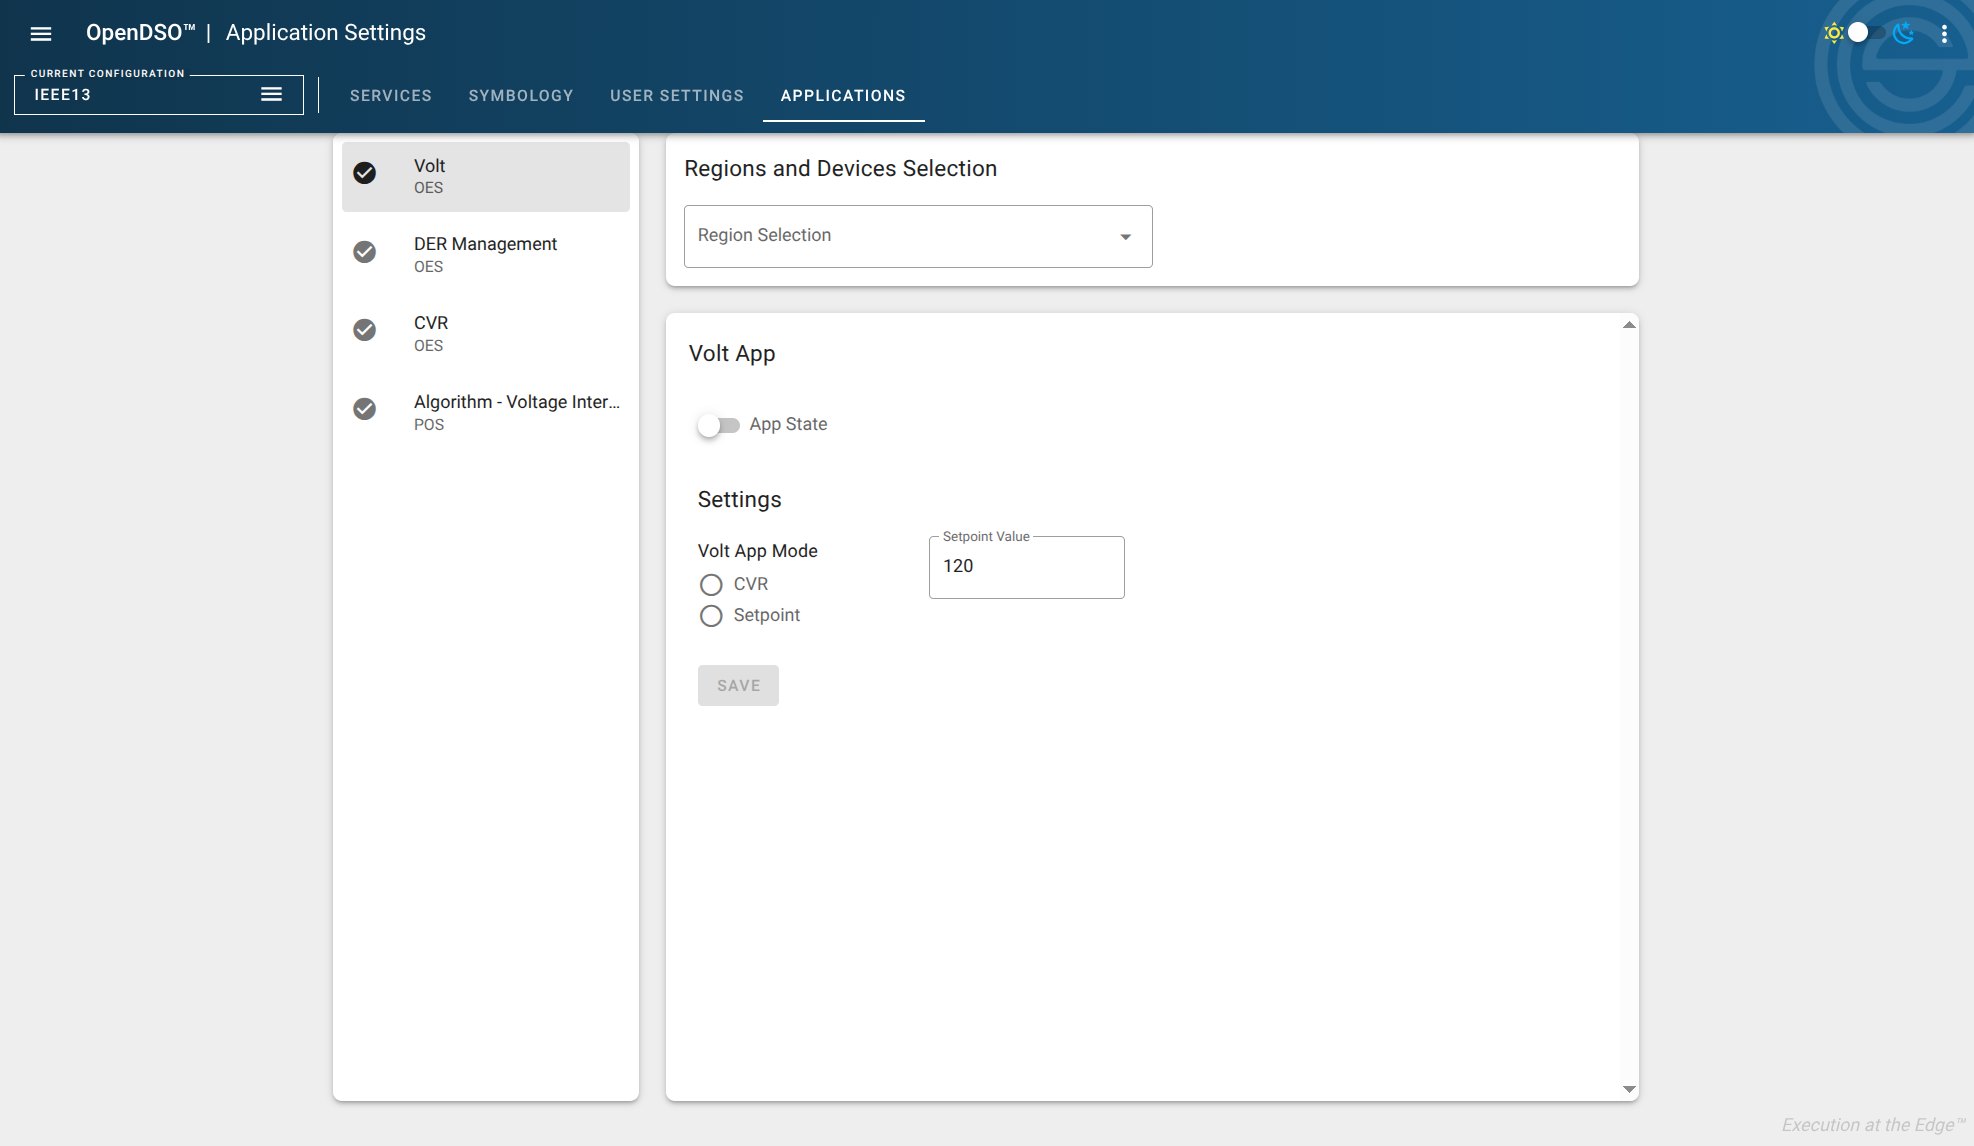This screenshot has height=1146, width=1974.
Task: Click the scroll down arrow in Volt App panel
Action: point(1629,1089)
